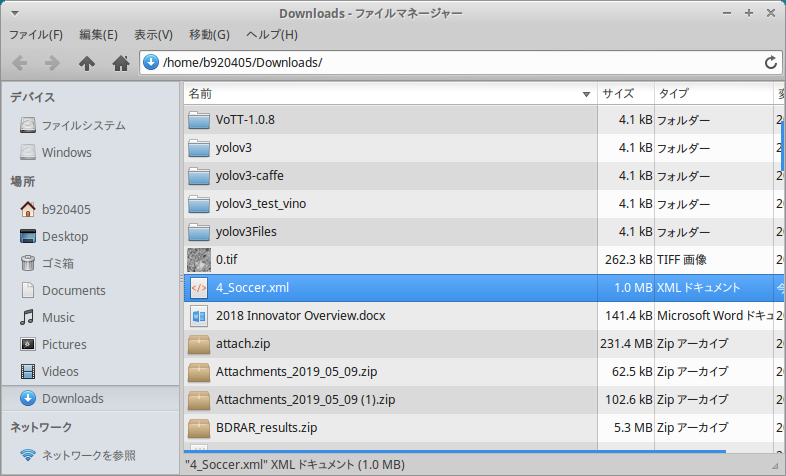Click the yolov3 folder icon

(x=199, y=148)
